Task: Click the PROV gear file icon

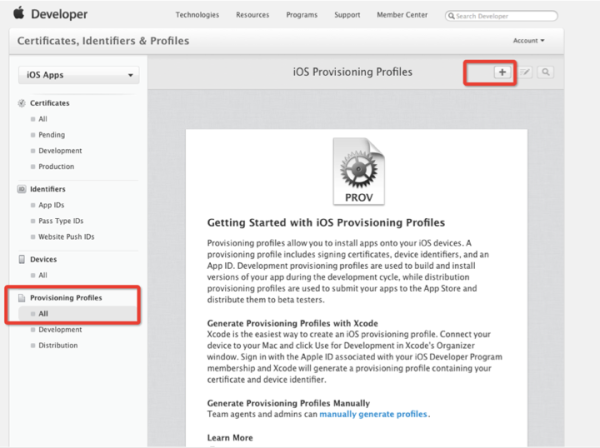Action: click(x=359, y=171)
